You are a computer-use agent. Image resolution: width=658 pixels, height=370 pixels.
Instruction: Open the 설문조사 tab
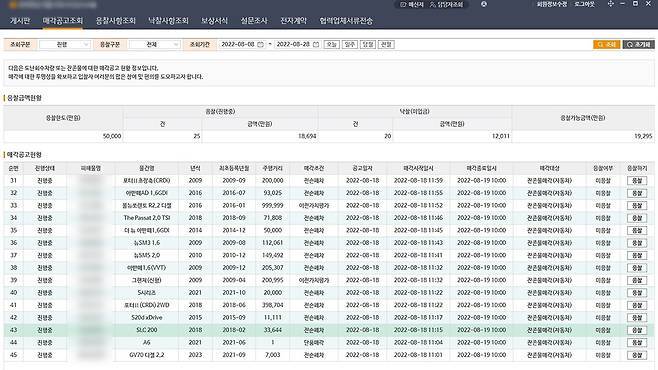(253, 21)
